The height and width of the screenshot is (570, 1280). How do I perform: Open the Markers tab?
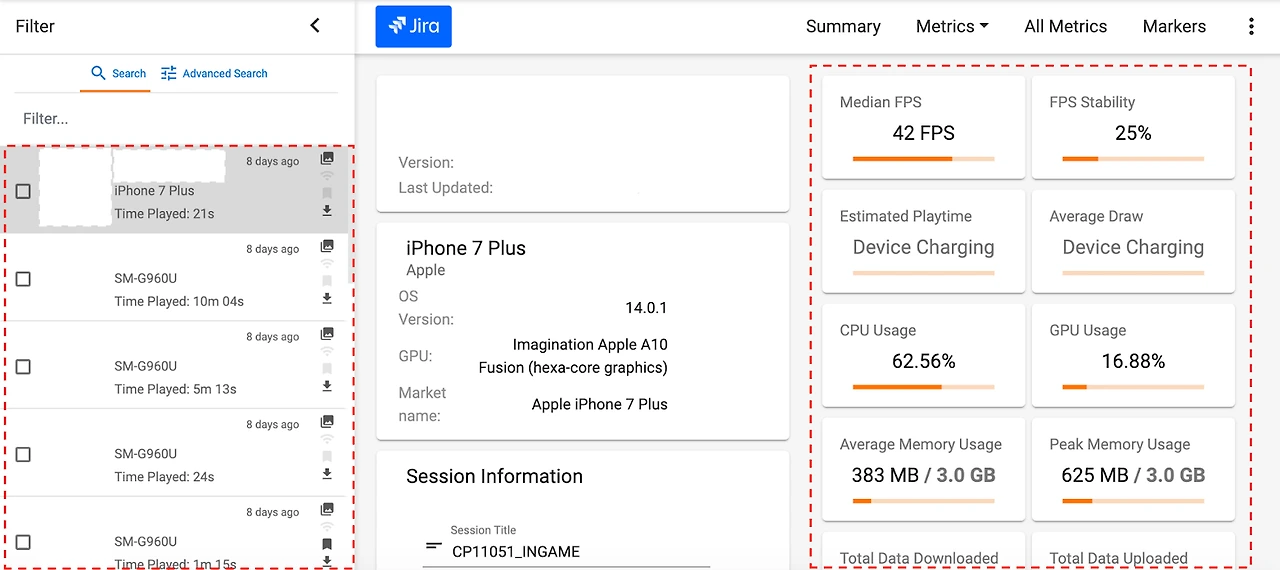[x=1174, y=27]
